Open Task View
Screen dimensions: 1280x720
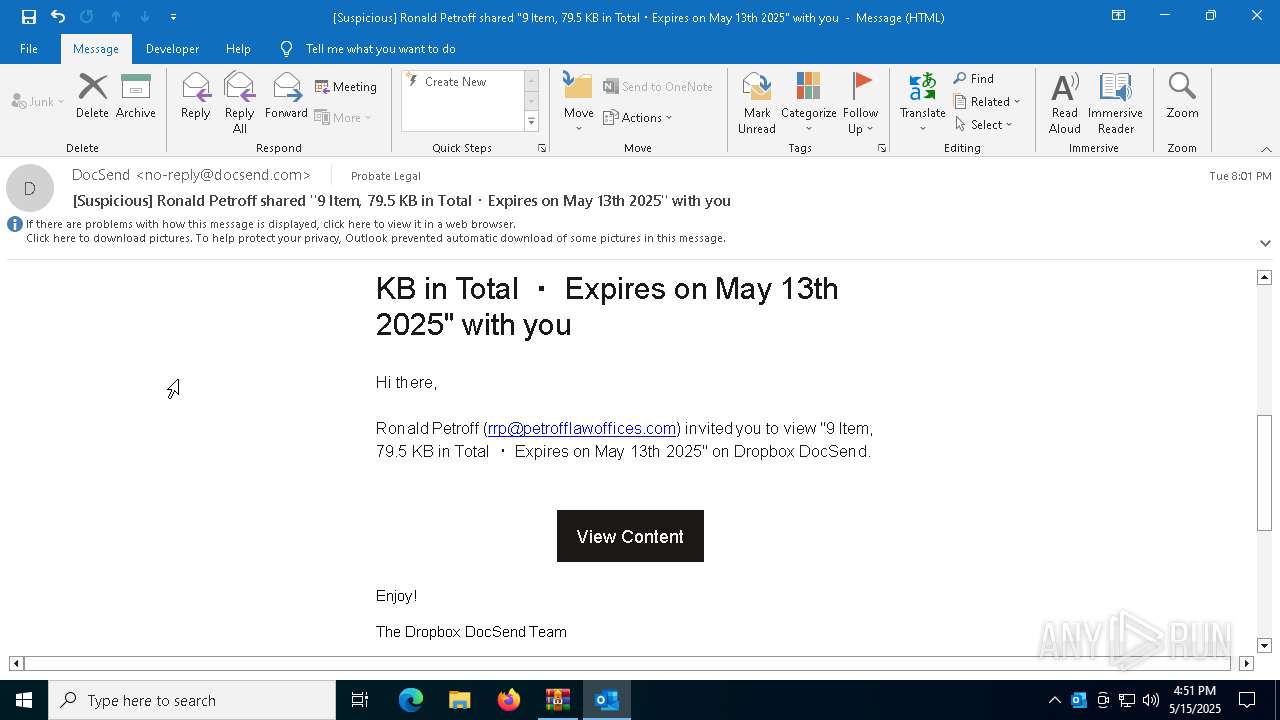tap(360, 700)
